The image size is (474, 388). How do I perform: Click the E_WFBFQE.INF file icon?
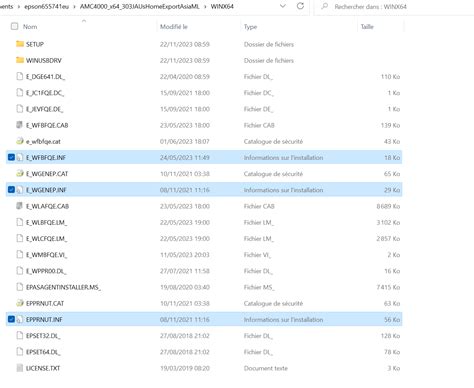pos(20,157)
